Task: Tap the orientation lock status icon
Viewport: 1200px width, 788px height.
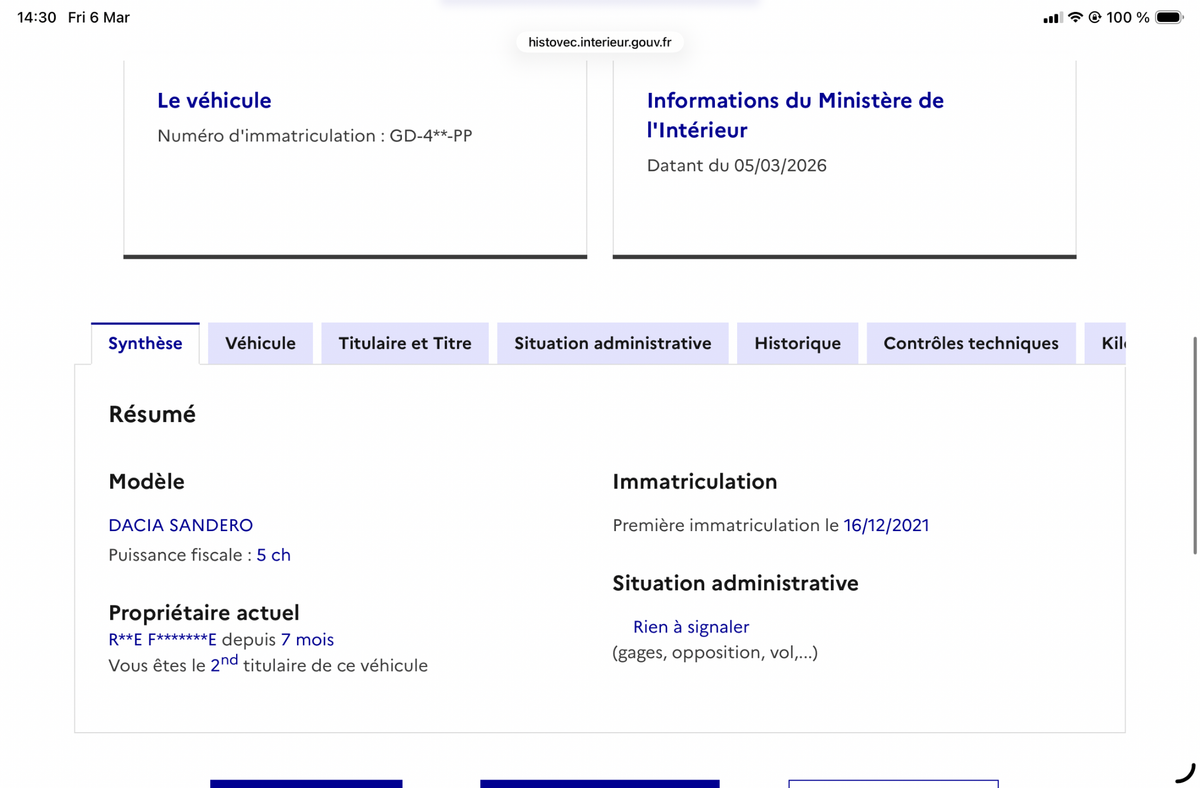Action: pyautogui.click(x=1095, y=17)
